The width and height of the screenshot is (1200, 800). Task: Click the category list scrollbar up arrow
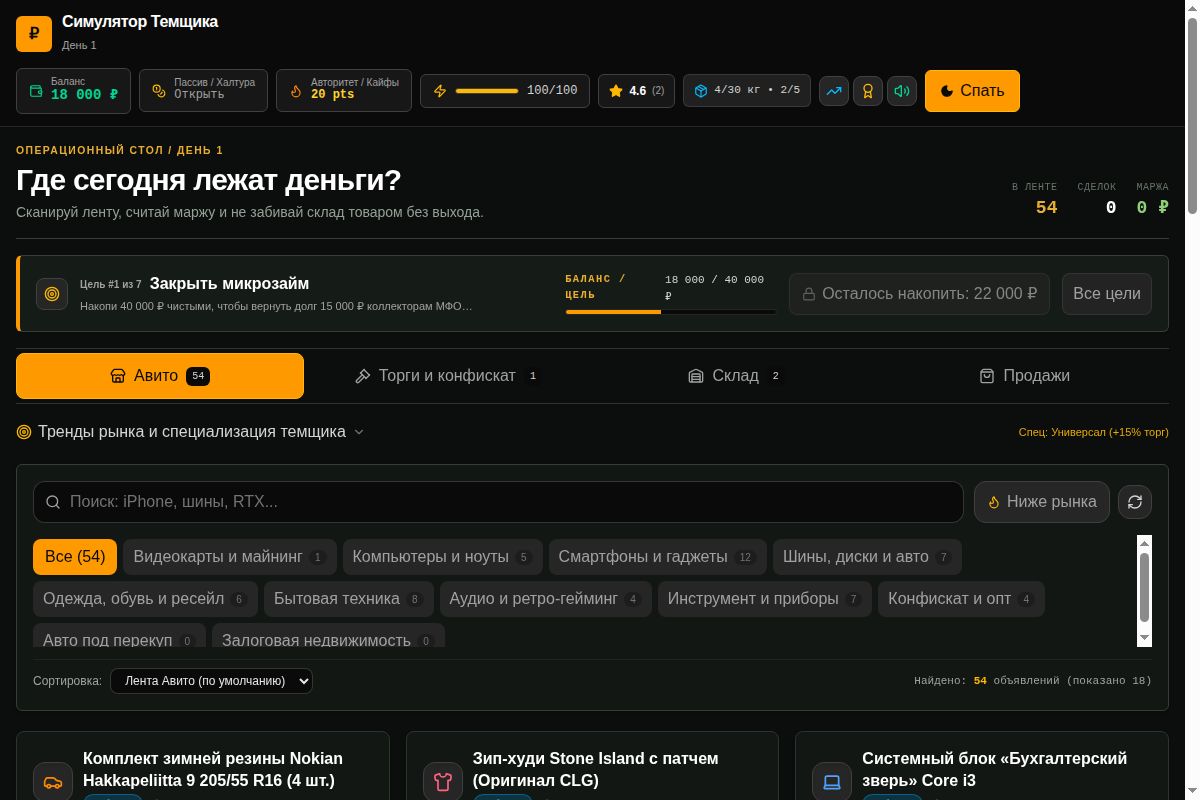(1144, 543)
